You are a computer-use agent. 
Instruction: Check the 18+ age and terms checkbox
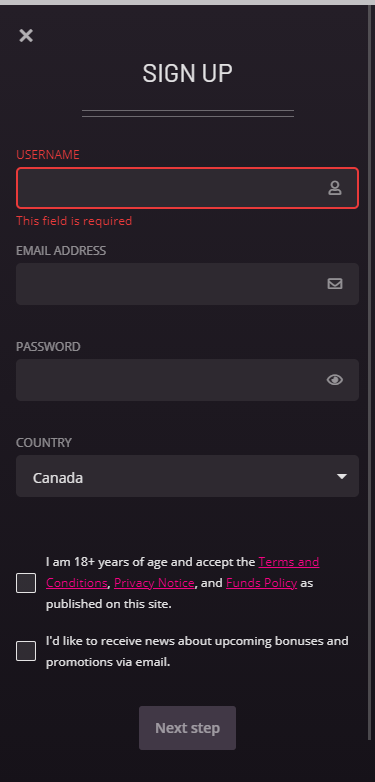pos(26,583)
